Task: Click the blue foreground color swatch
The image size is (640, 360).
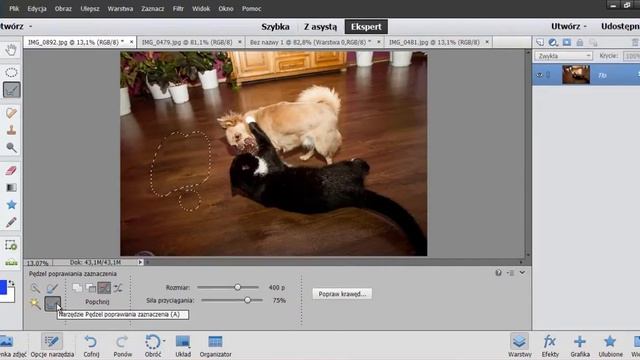Action: (x=3, y=287)
